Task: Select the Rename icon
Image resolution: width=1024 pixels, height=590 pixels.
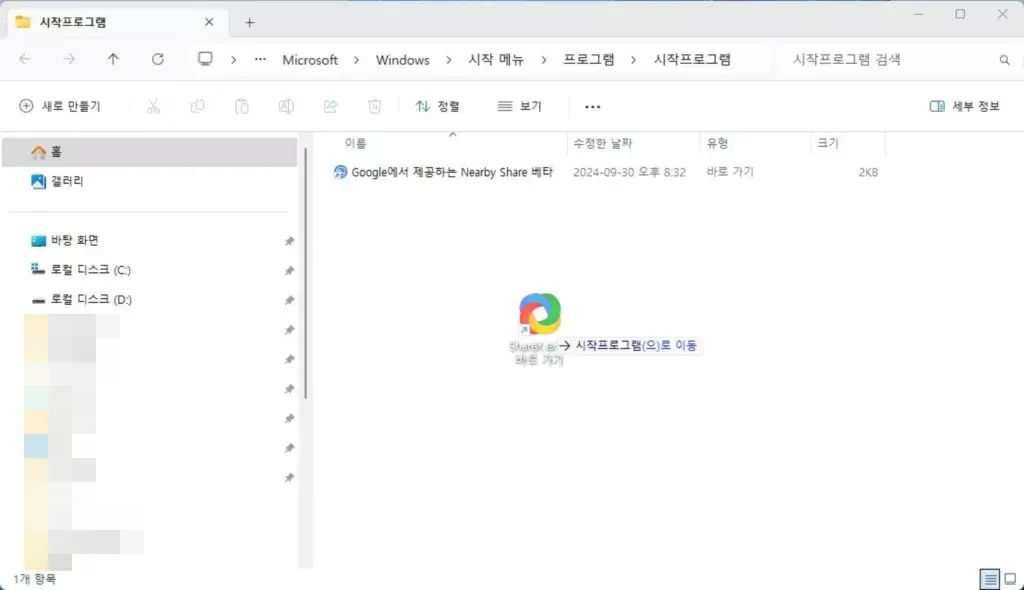Action: 286,106
